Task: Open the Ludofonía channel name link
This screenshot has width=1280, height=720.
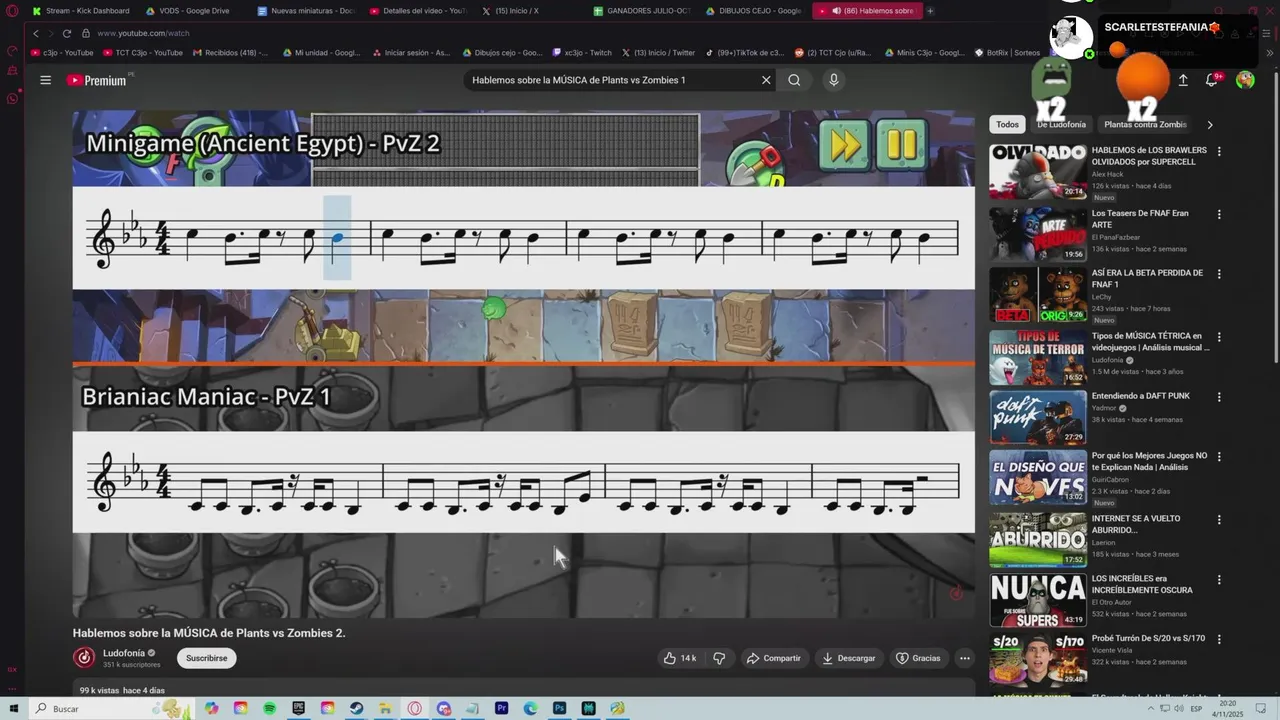Action: tap(124, 653)
